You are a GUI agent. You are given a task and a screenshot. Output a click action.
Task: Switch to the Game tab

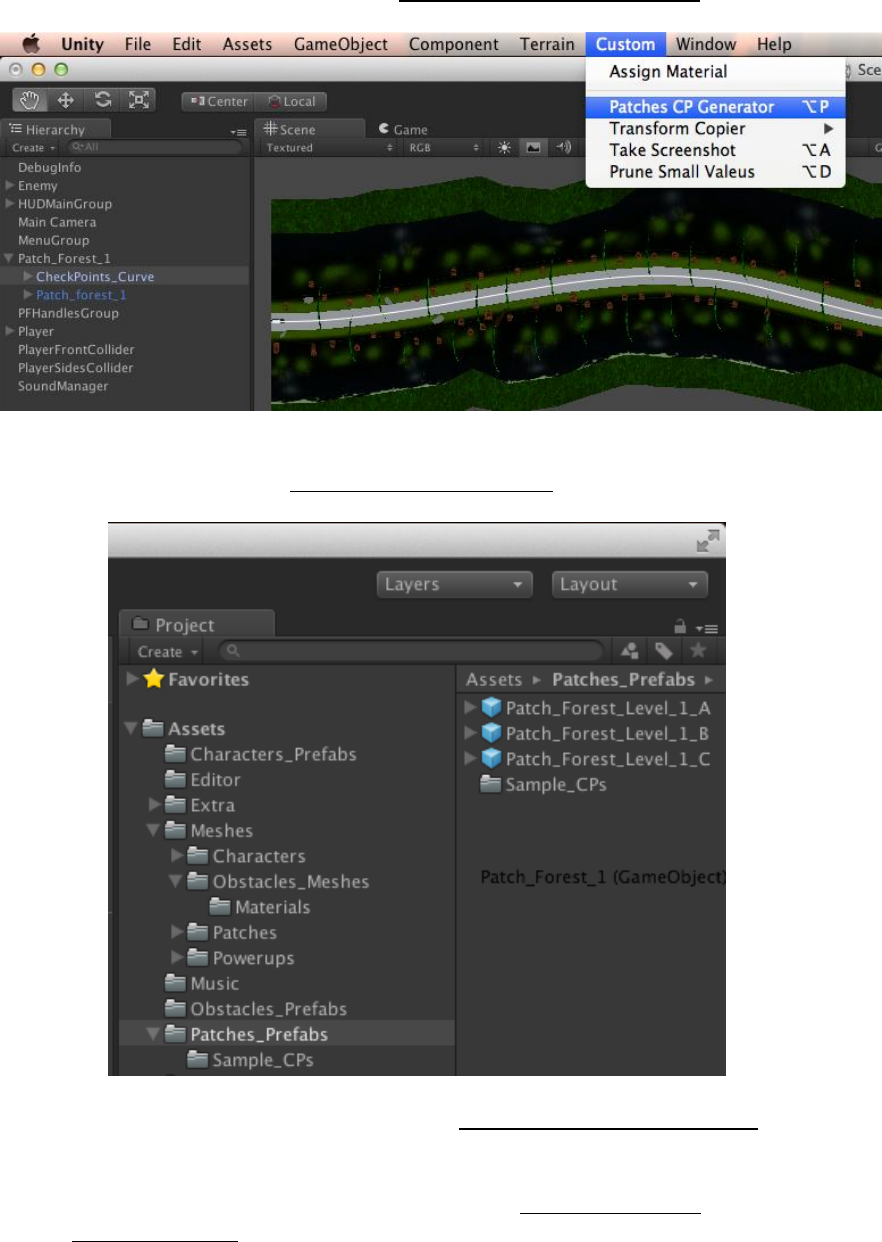[402, 129]
